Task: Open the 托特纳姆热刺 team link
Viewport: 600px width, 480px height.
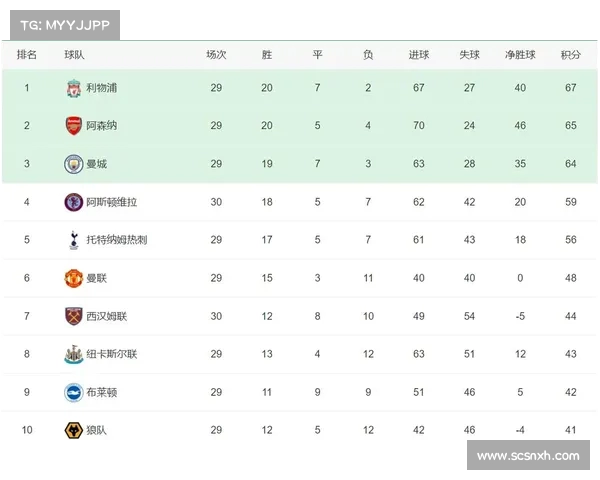Action: pyautogui.click(x=117, y=240)
